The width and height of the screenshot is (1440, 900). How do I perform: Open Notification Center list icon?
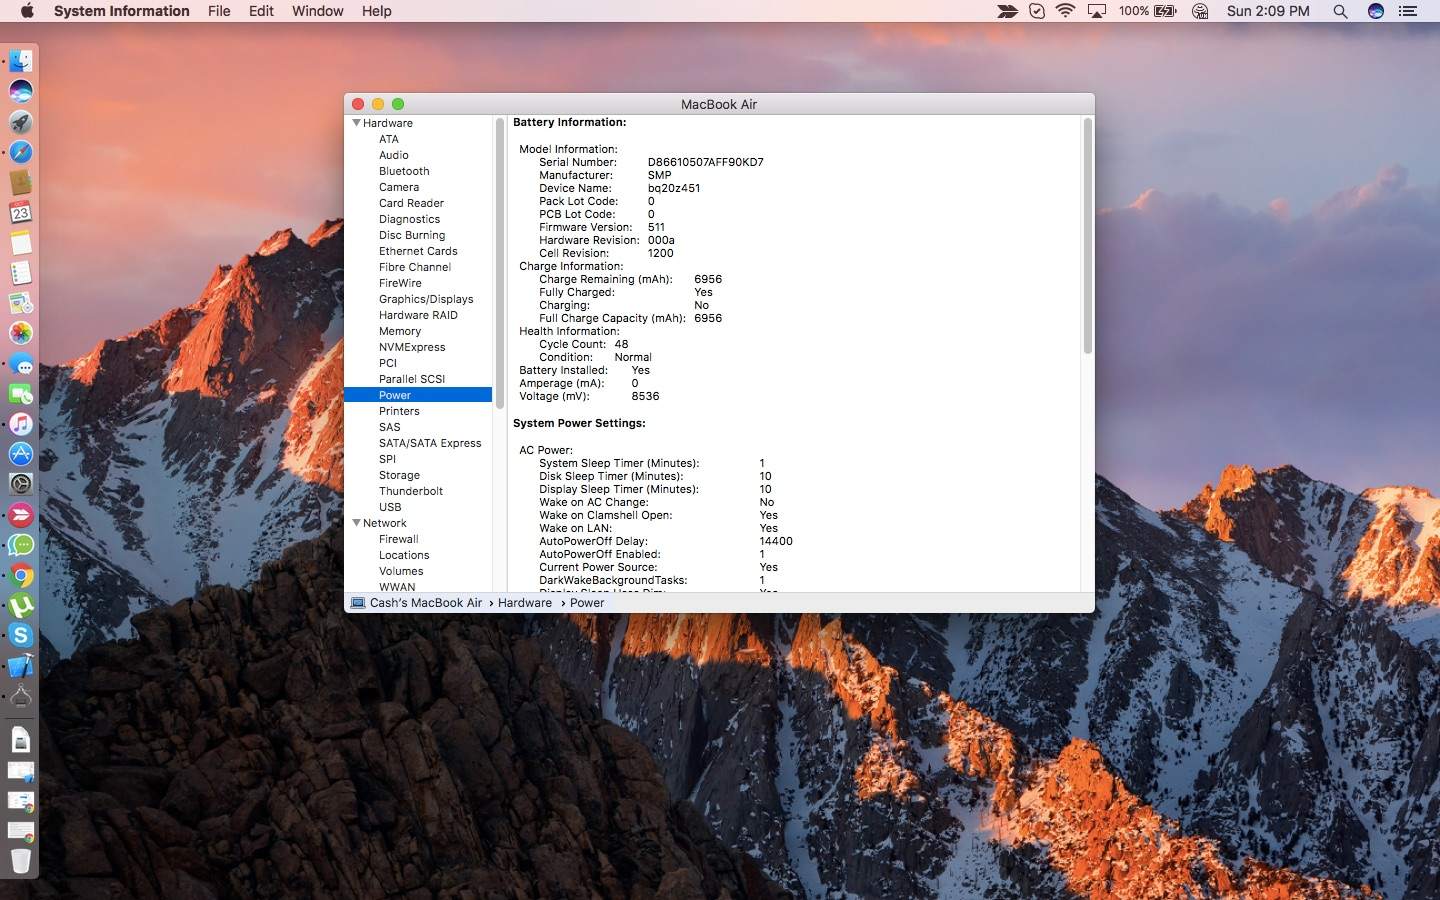pos(1408,11)
